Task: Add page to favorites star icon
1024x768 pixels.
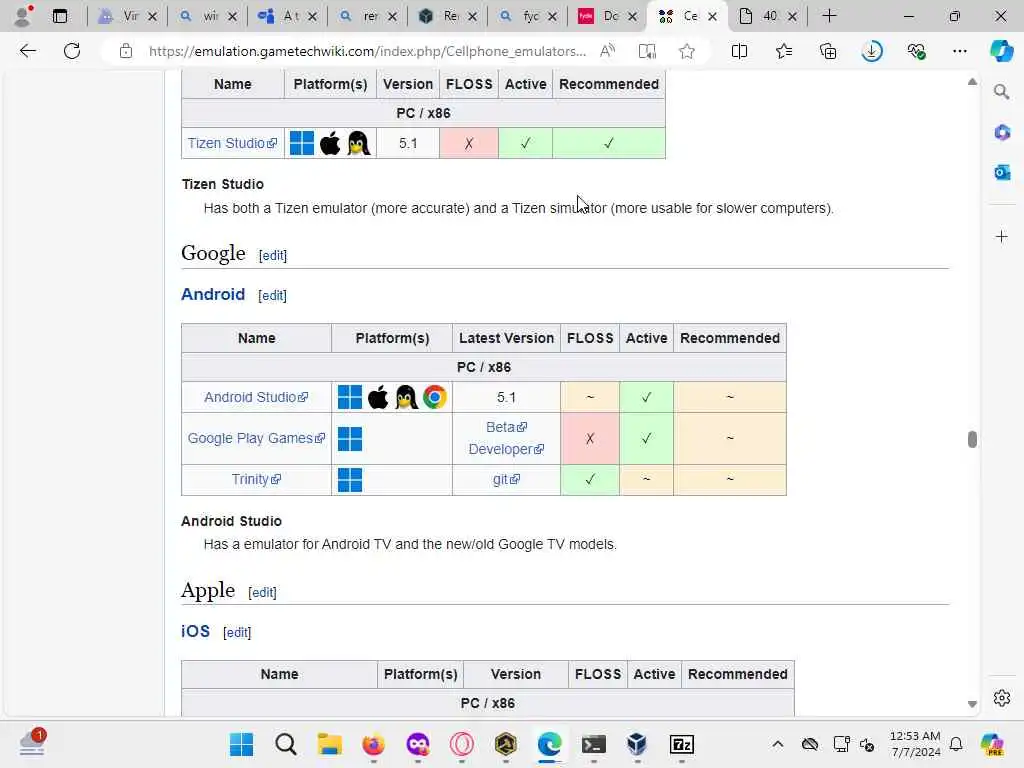Action: [x=686, y=51]
